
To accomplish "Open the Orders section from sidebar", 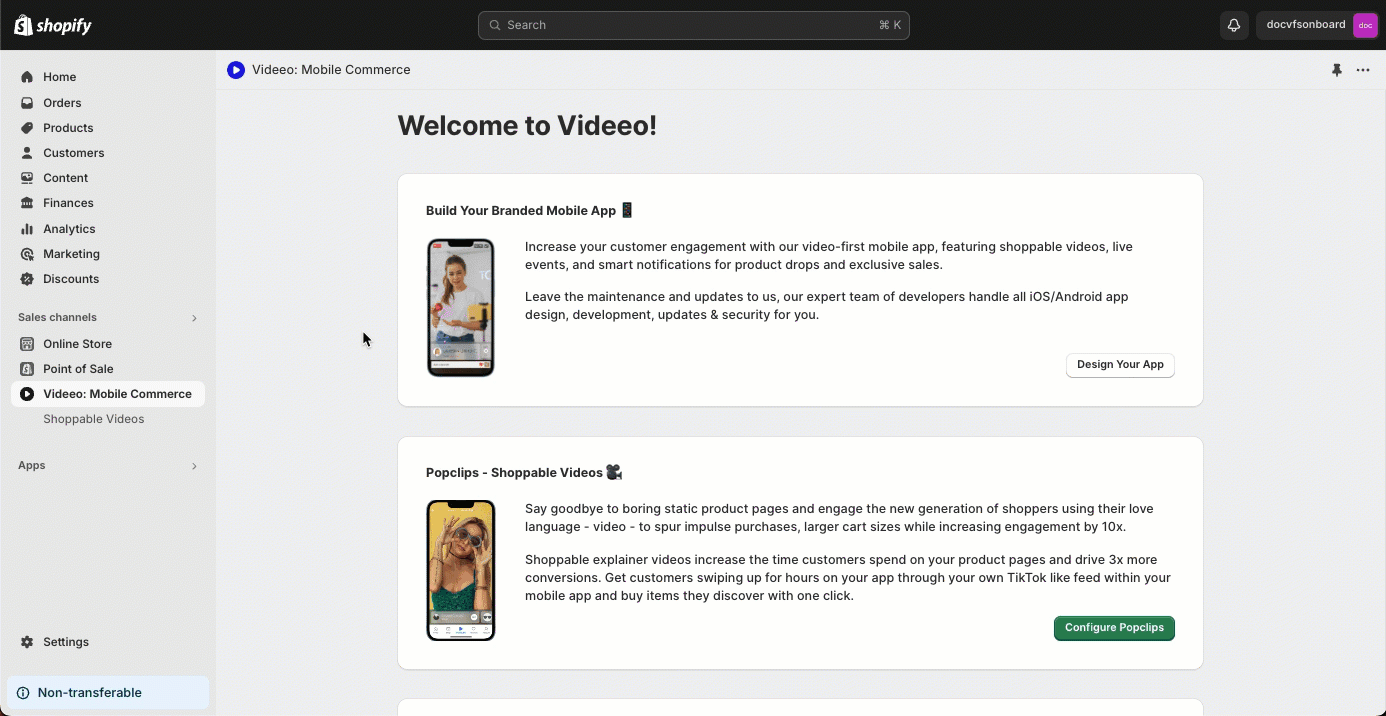I will (x=62, y=102).
